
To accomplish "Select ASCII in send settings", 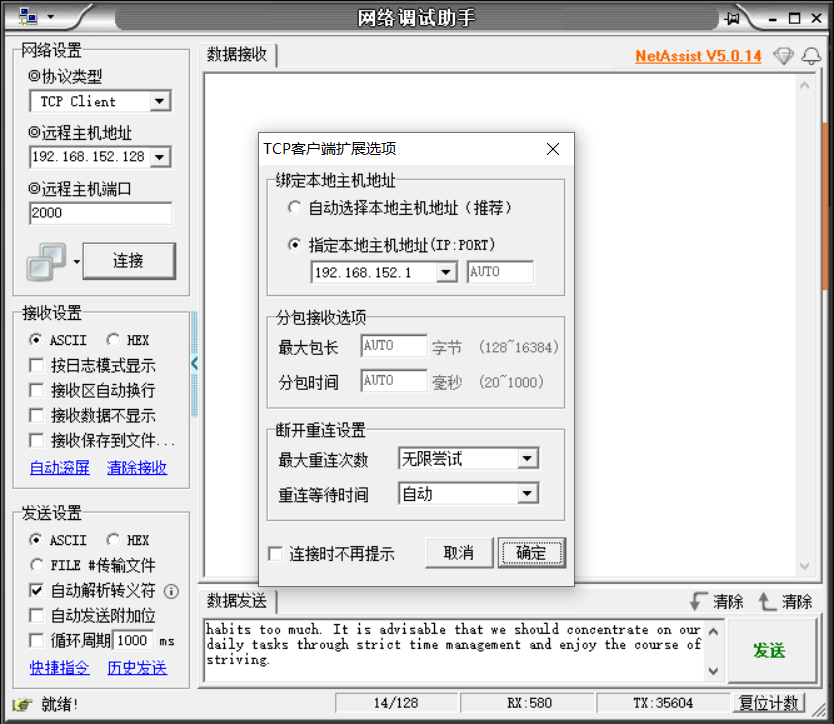I will coord(36,540).
